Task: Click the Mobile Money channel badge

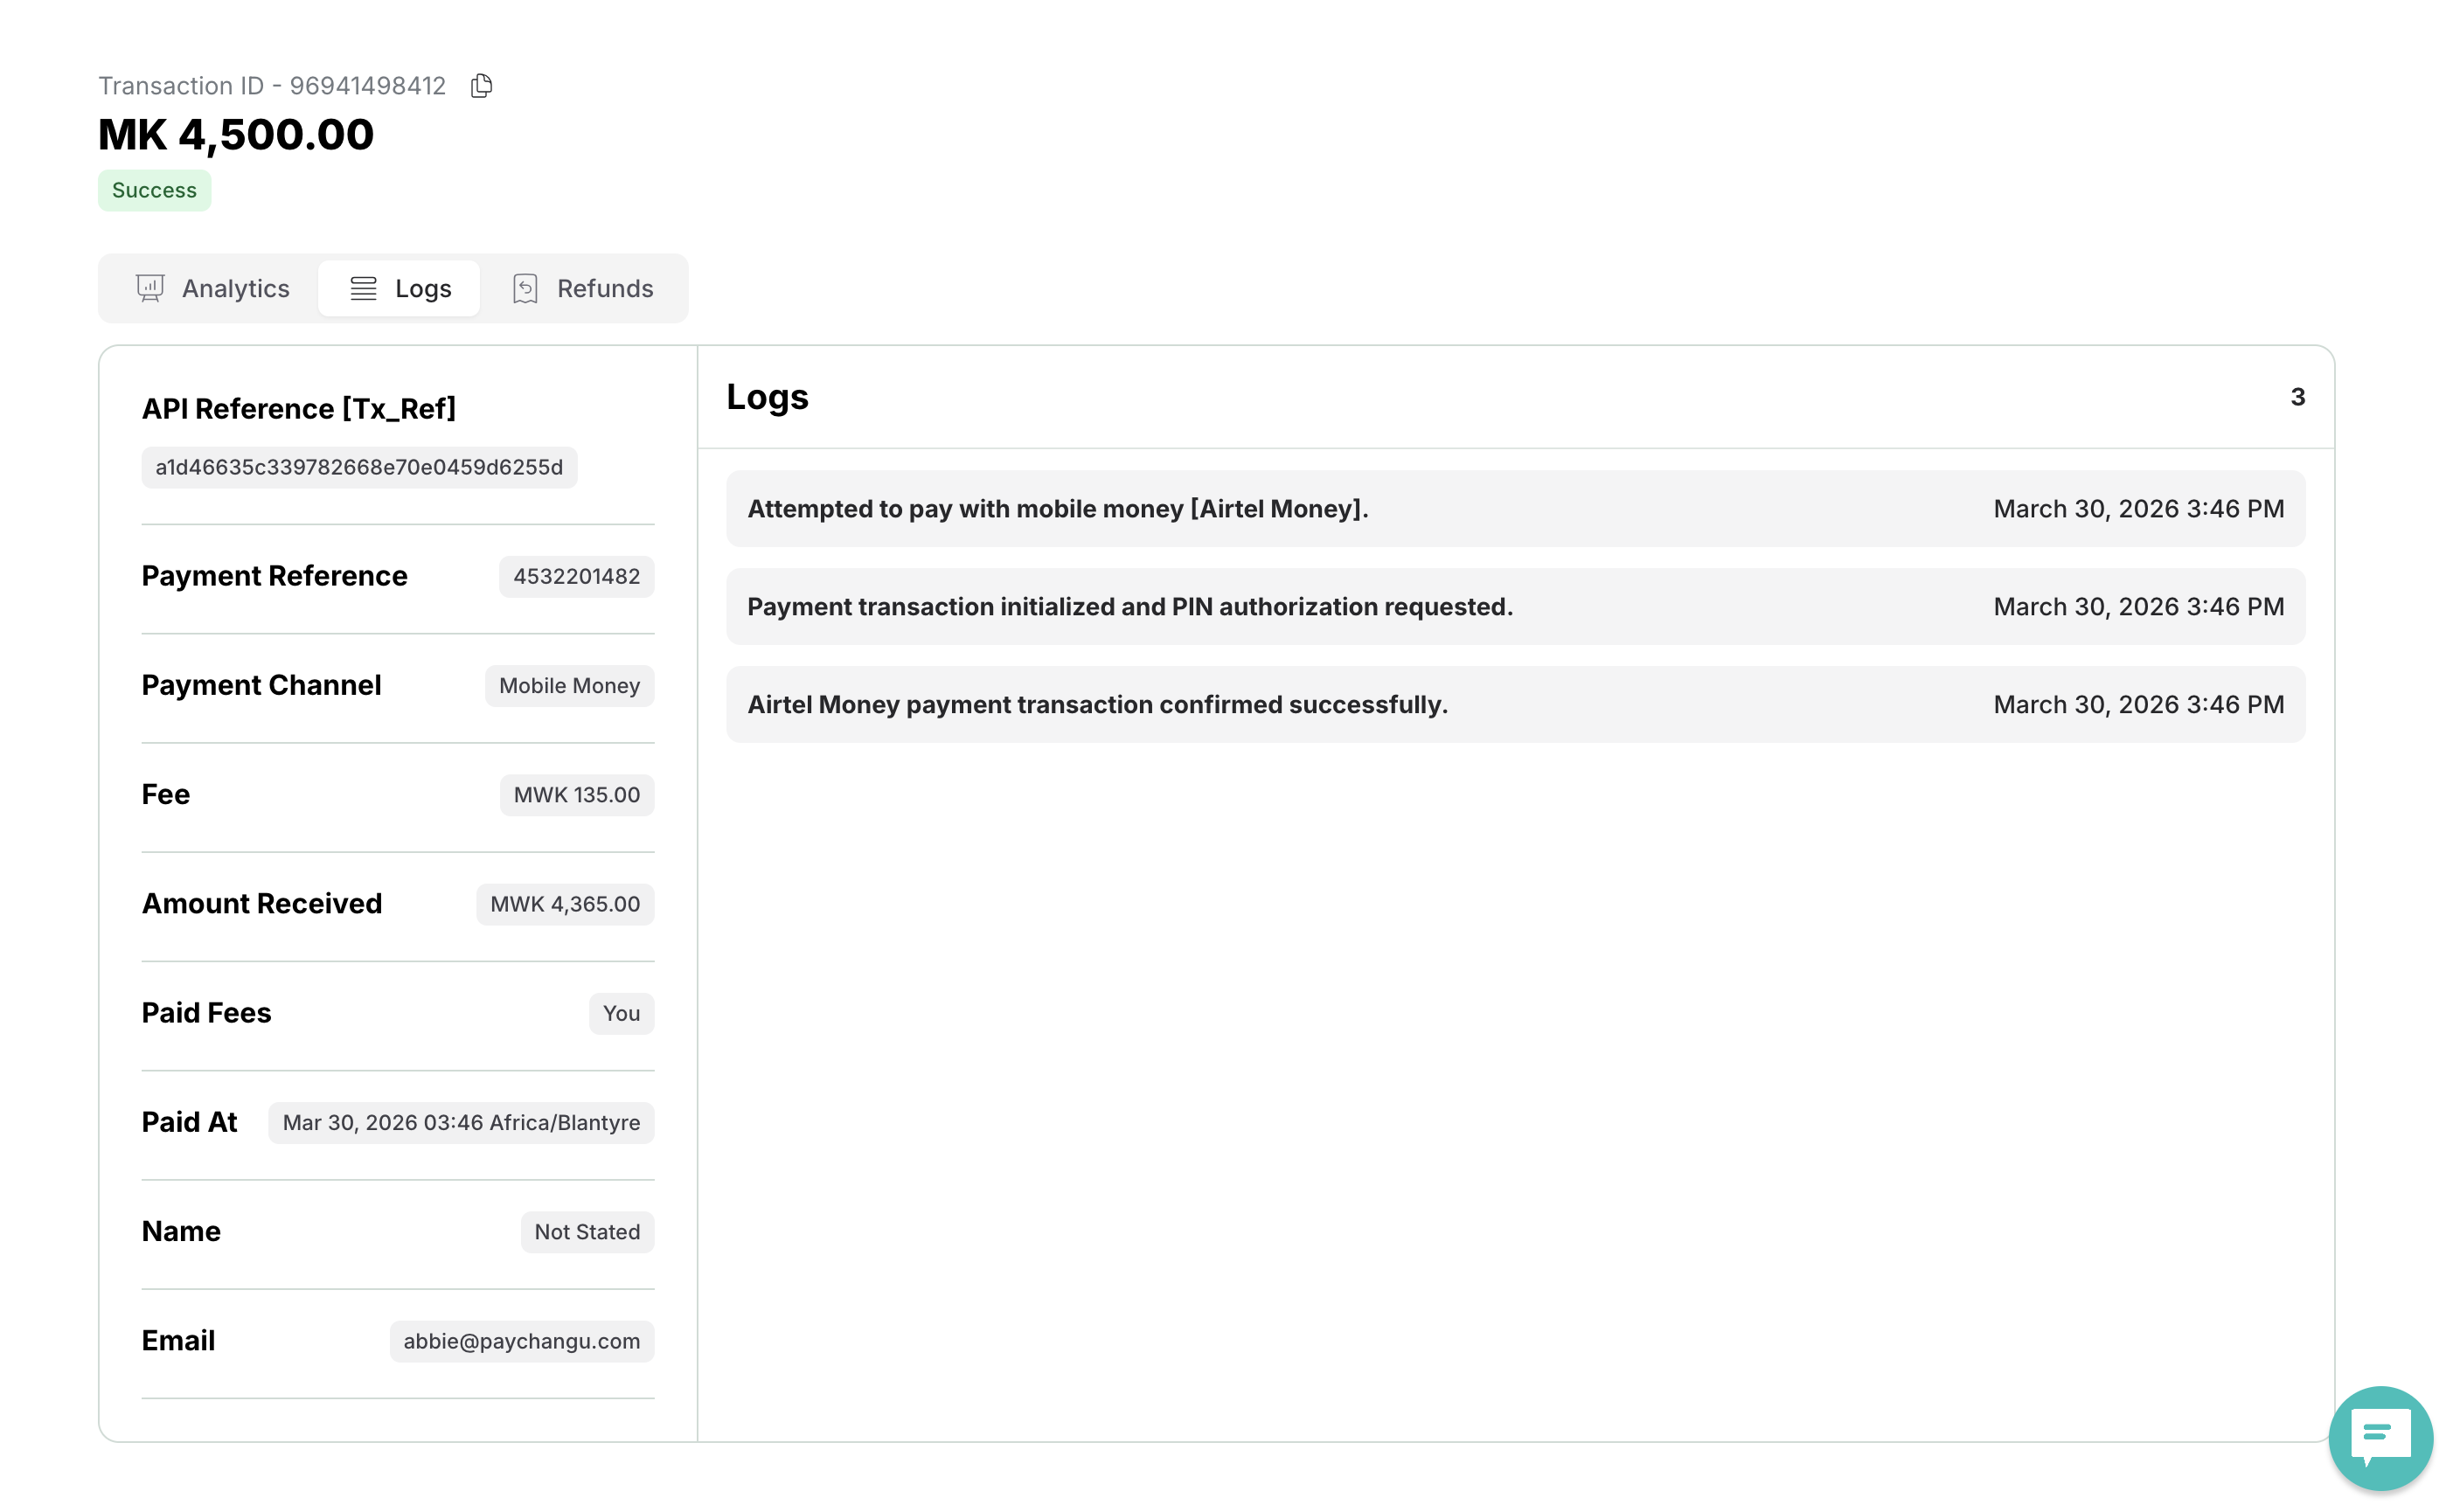Action: click(569, 685)
